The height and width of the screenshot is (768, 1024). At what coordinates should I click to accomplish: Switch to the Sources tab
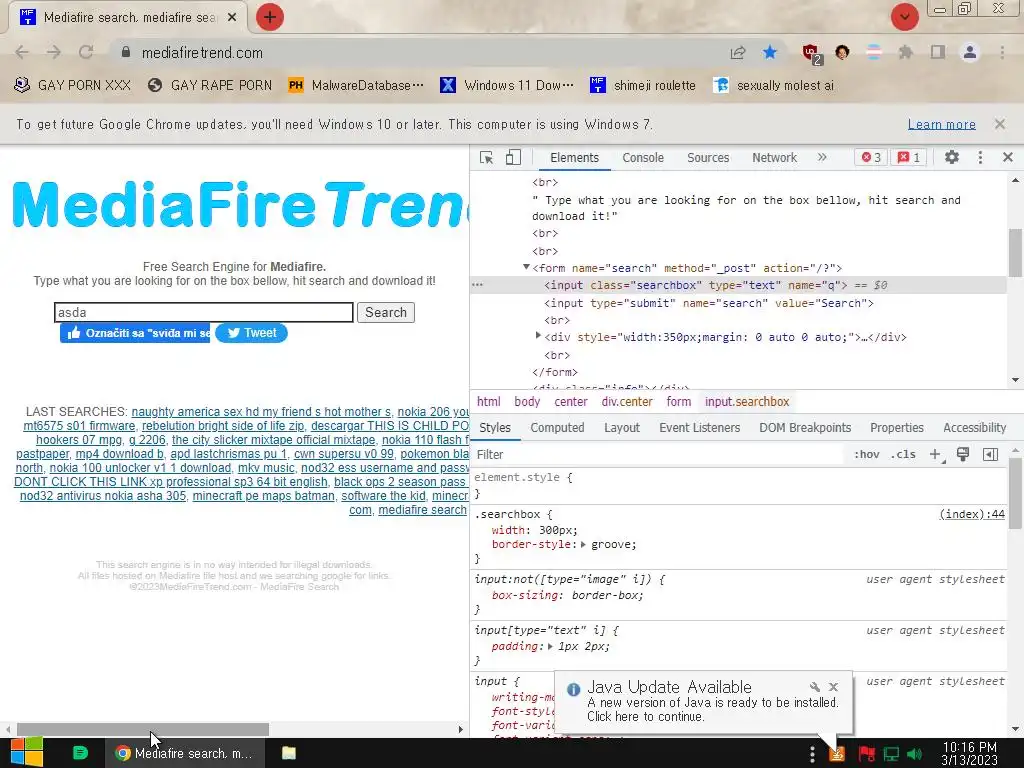[708, 157]
